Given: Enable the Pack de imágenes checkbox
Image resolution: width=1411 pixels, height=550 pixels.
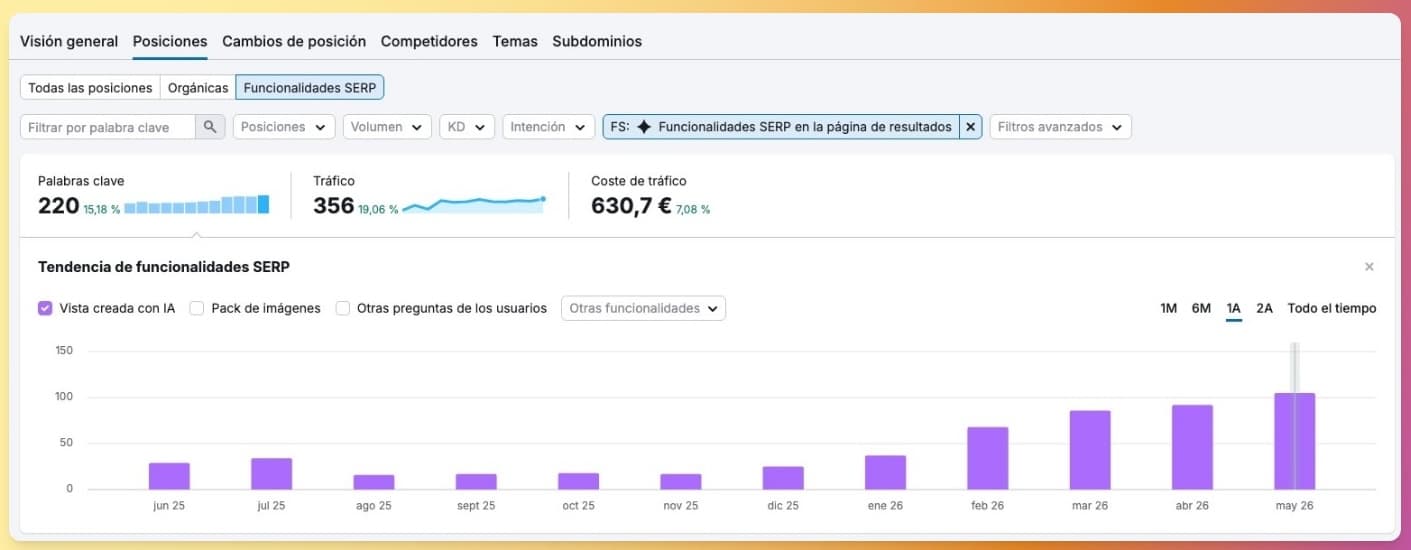Looking at the screenshot, I should 197,308.
